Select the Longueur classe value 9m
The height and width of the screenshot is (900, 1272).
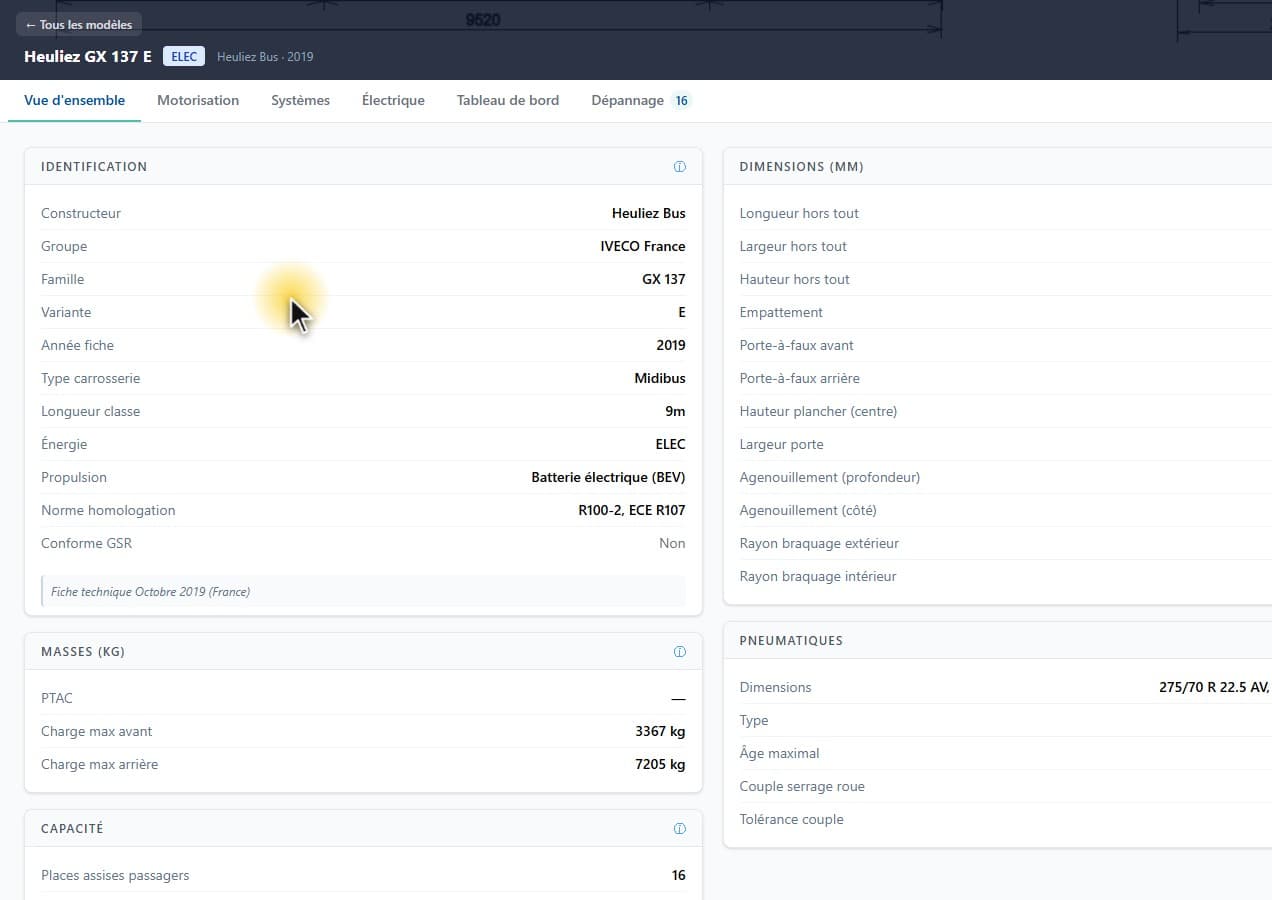pos(676,411)
